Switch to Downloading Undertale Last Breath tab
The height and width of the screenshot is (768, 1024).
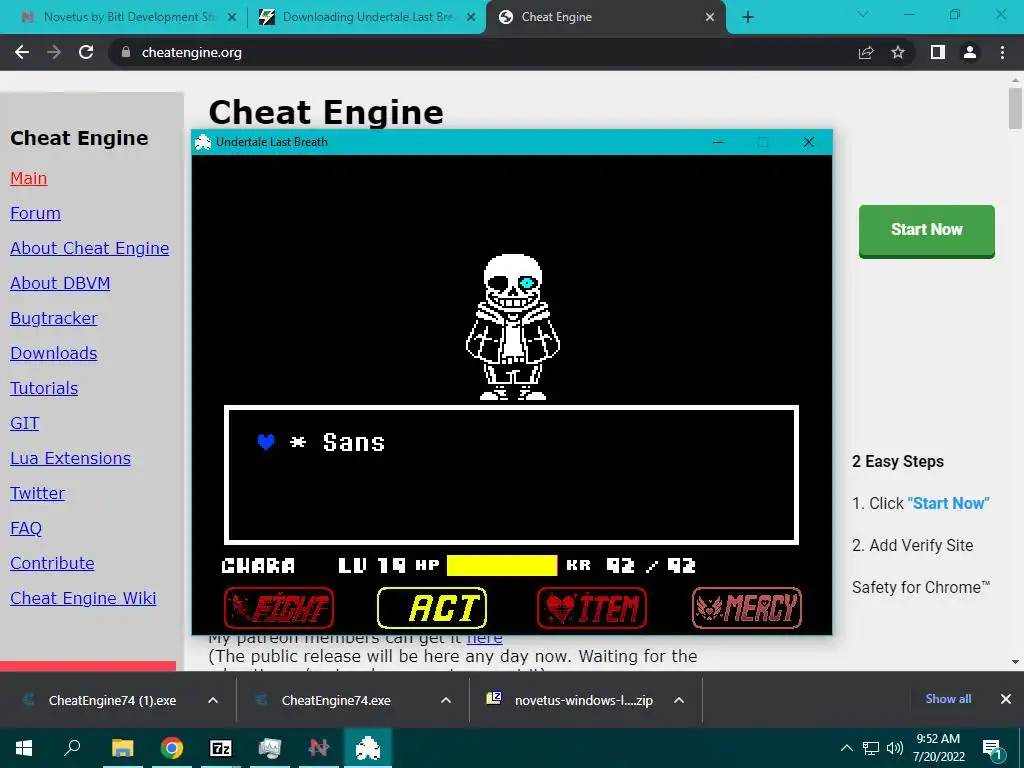point(366,17)
